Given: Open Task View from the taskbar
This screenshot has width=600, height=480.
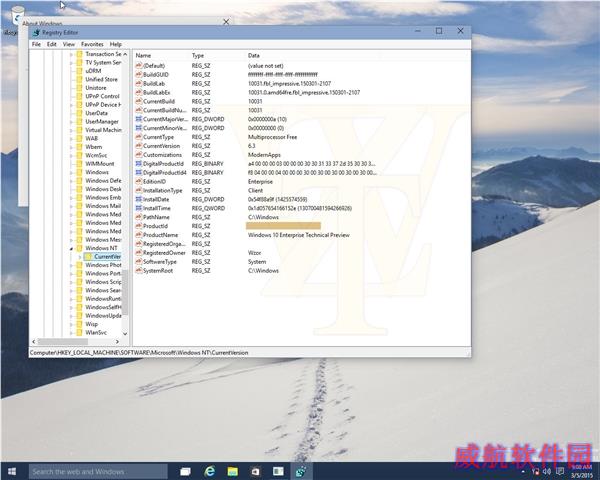Looking at the screenshot, I should [x=186, y=472].
